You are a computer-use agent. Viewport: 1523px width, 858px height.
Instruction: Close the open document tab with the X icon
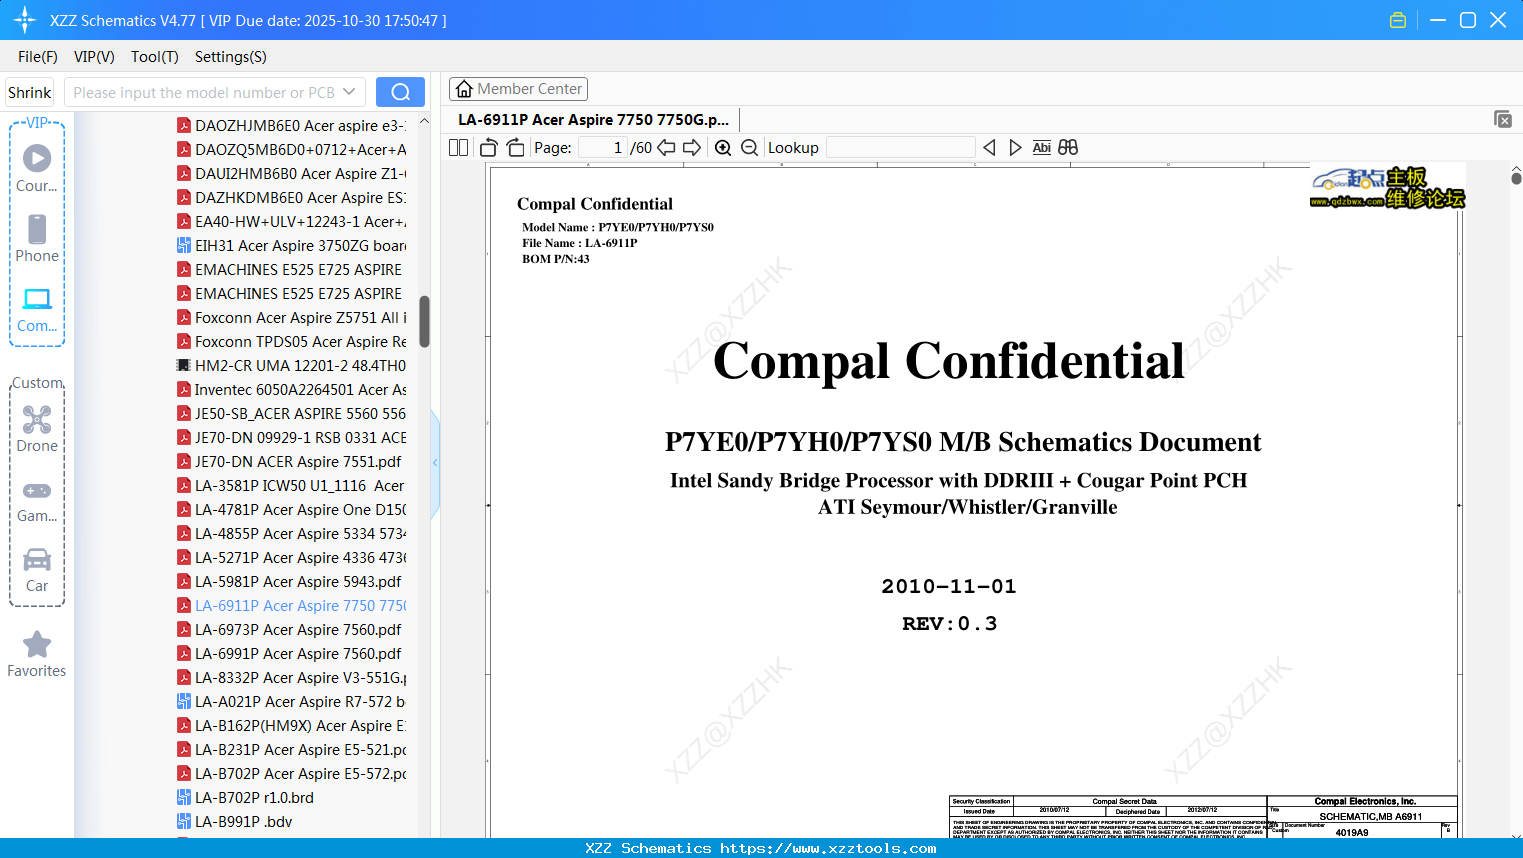pyautogui.click(x=1503, y=119)
